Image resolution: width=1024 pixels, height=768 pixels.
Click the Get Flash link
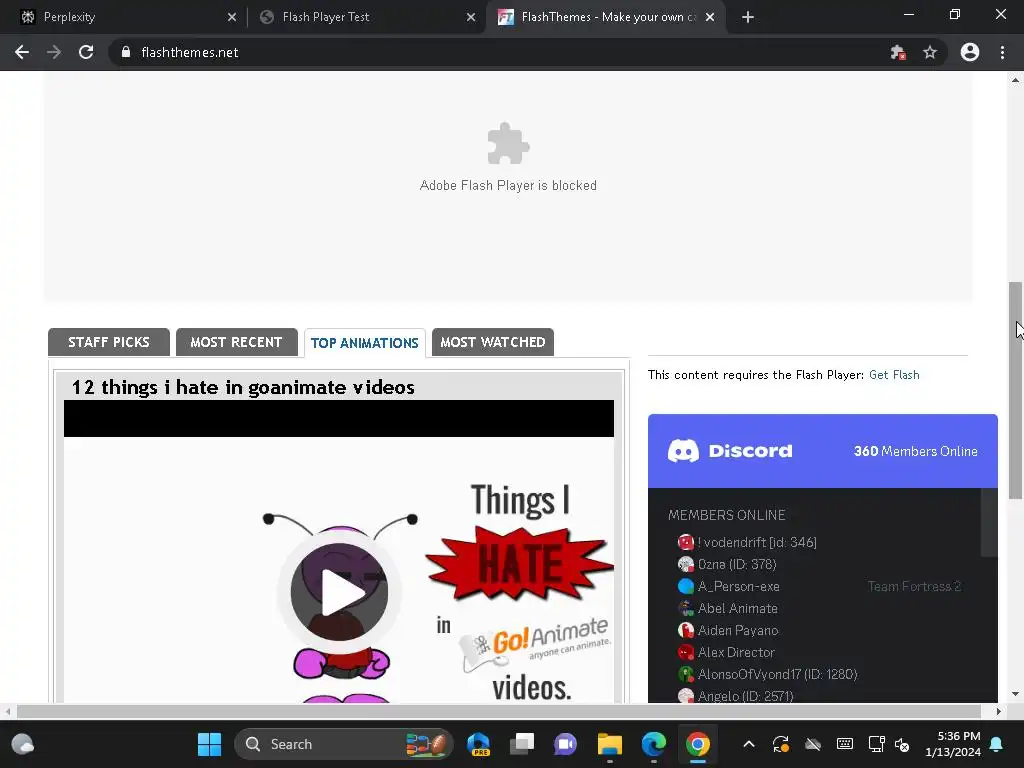point(894,375)
